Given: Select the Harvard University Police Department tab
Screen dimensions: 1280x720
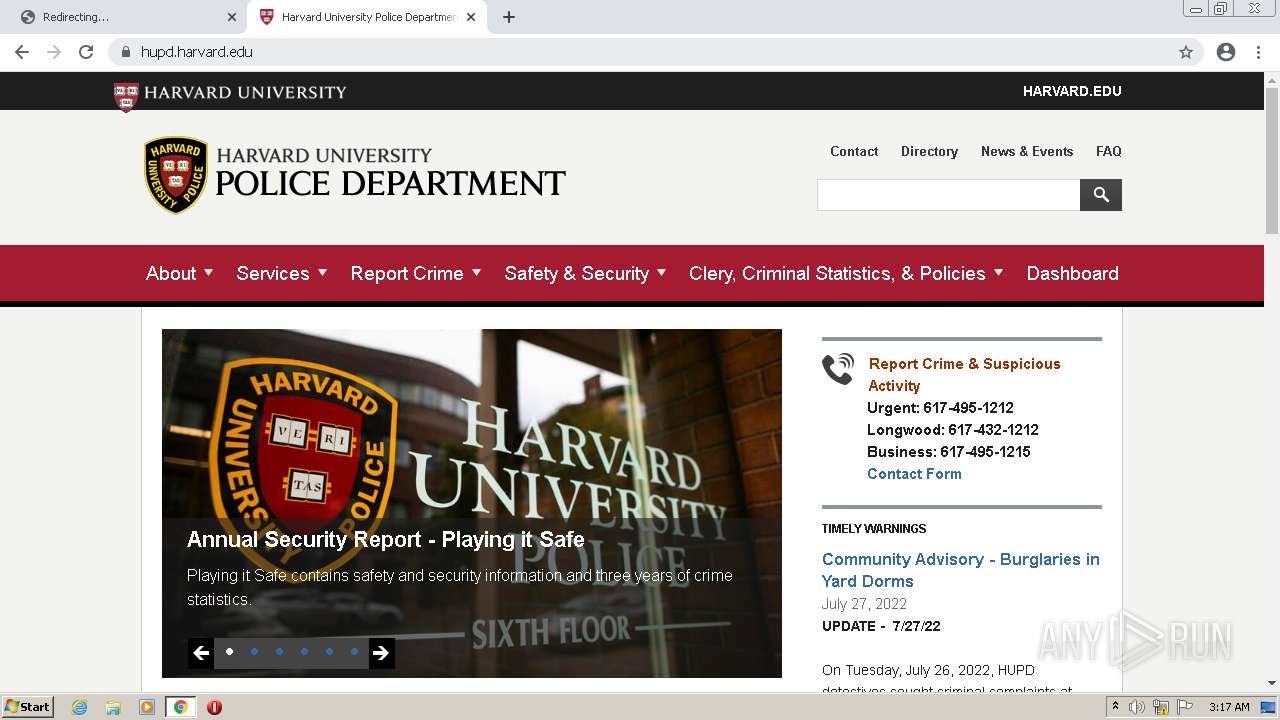Looking at the screenshot, I should [367, 17].
